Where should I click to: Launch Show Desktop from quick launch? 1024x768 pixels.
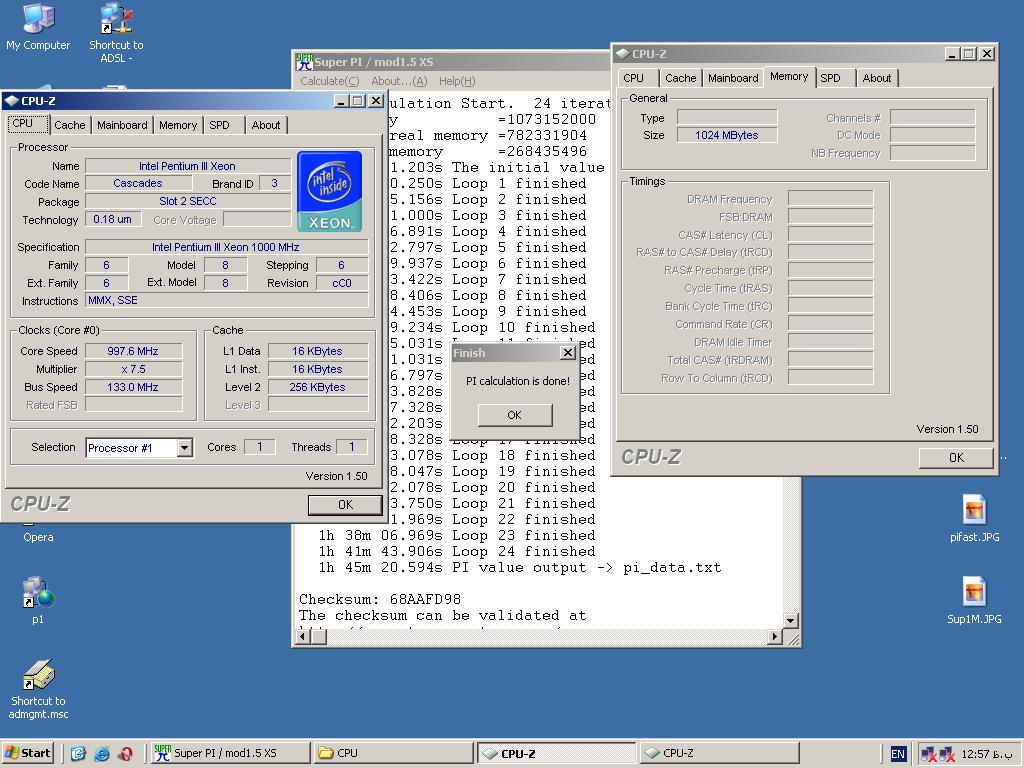78,753
